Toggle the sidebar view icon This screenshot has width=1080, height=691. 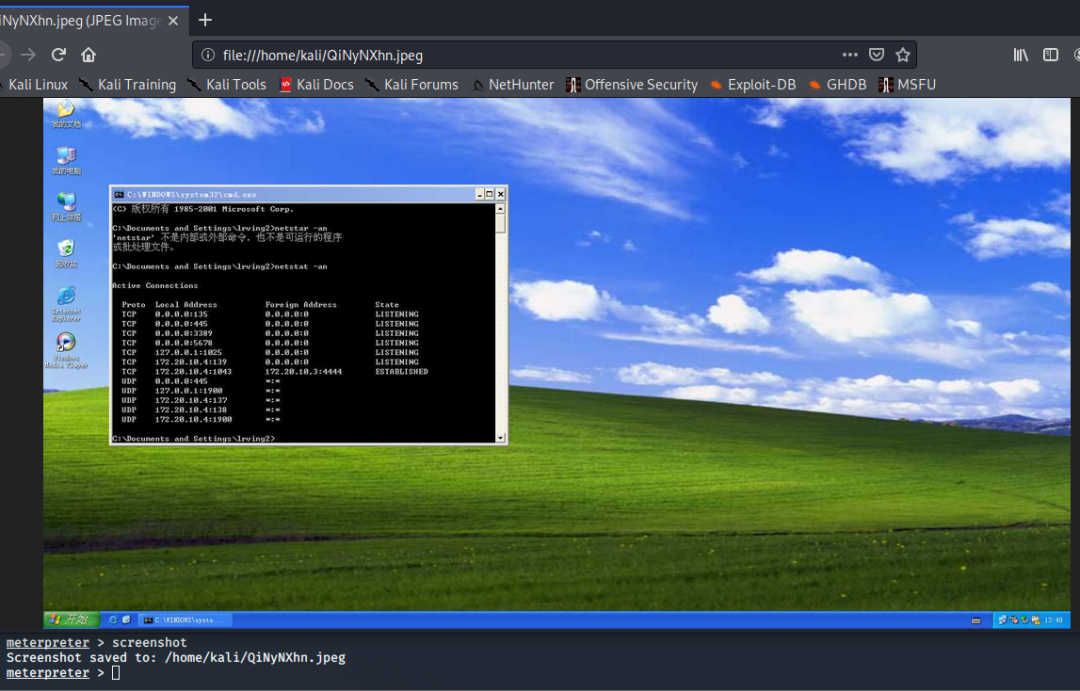(x=1050, y=54)
